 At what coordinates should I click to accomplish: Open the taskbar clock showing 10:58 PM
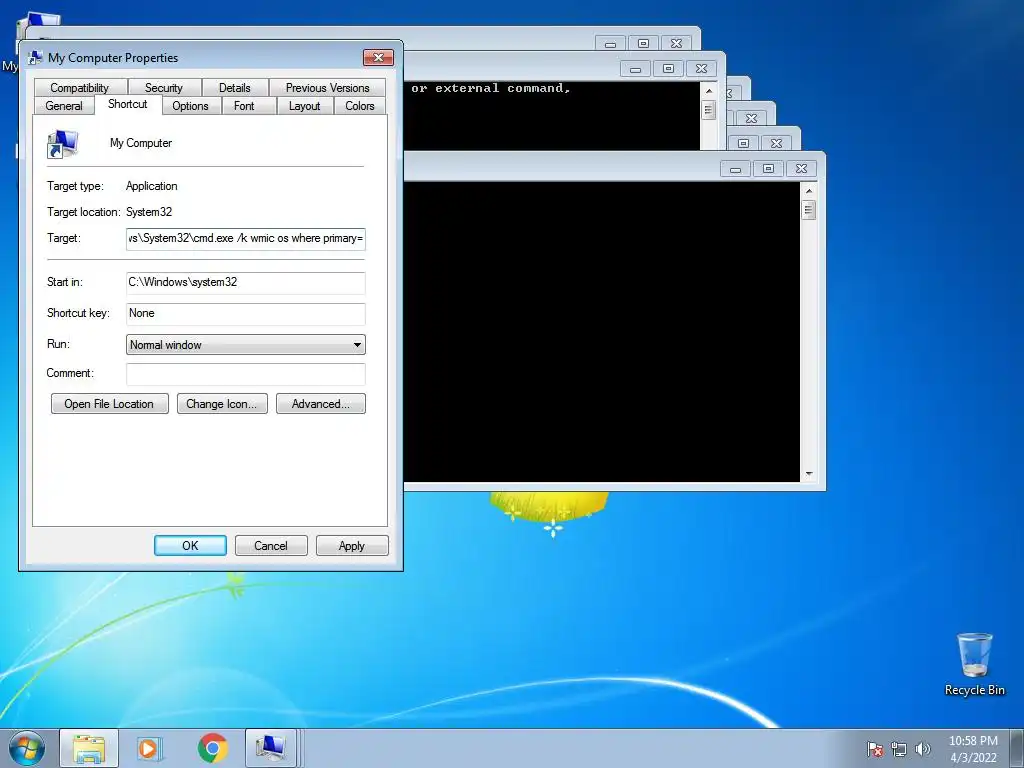tap(973, 749)
